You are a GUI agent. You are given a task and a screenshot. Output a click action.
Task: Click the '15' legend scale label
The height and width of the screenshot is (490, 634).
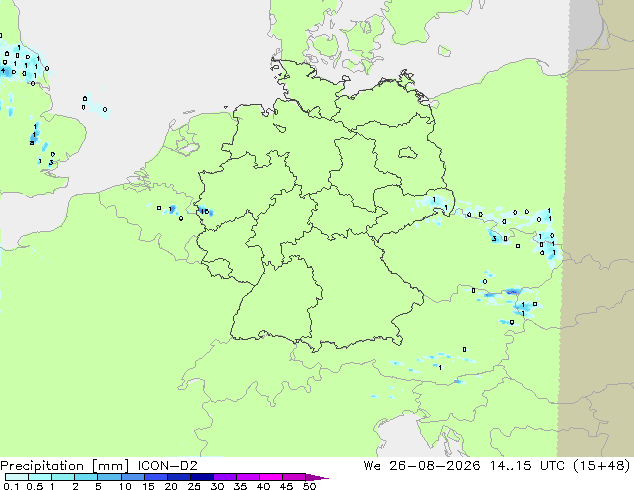[x=148, y=486]
